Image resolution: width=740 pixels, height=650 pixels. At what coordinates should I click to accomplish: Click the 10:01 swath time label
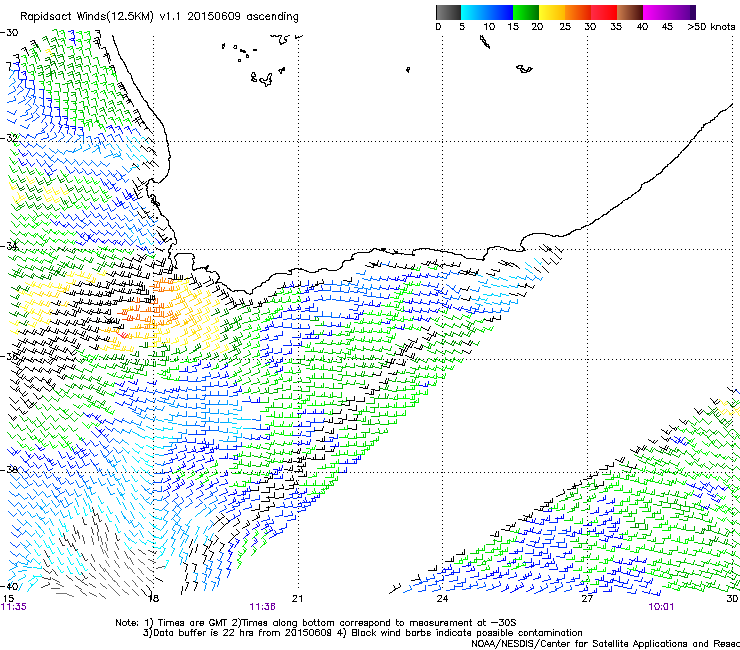[661, 607]
